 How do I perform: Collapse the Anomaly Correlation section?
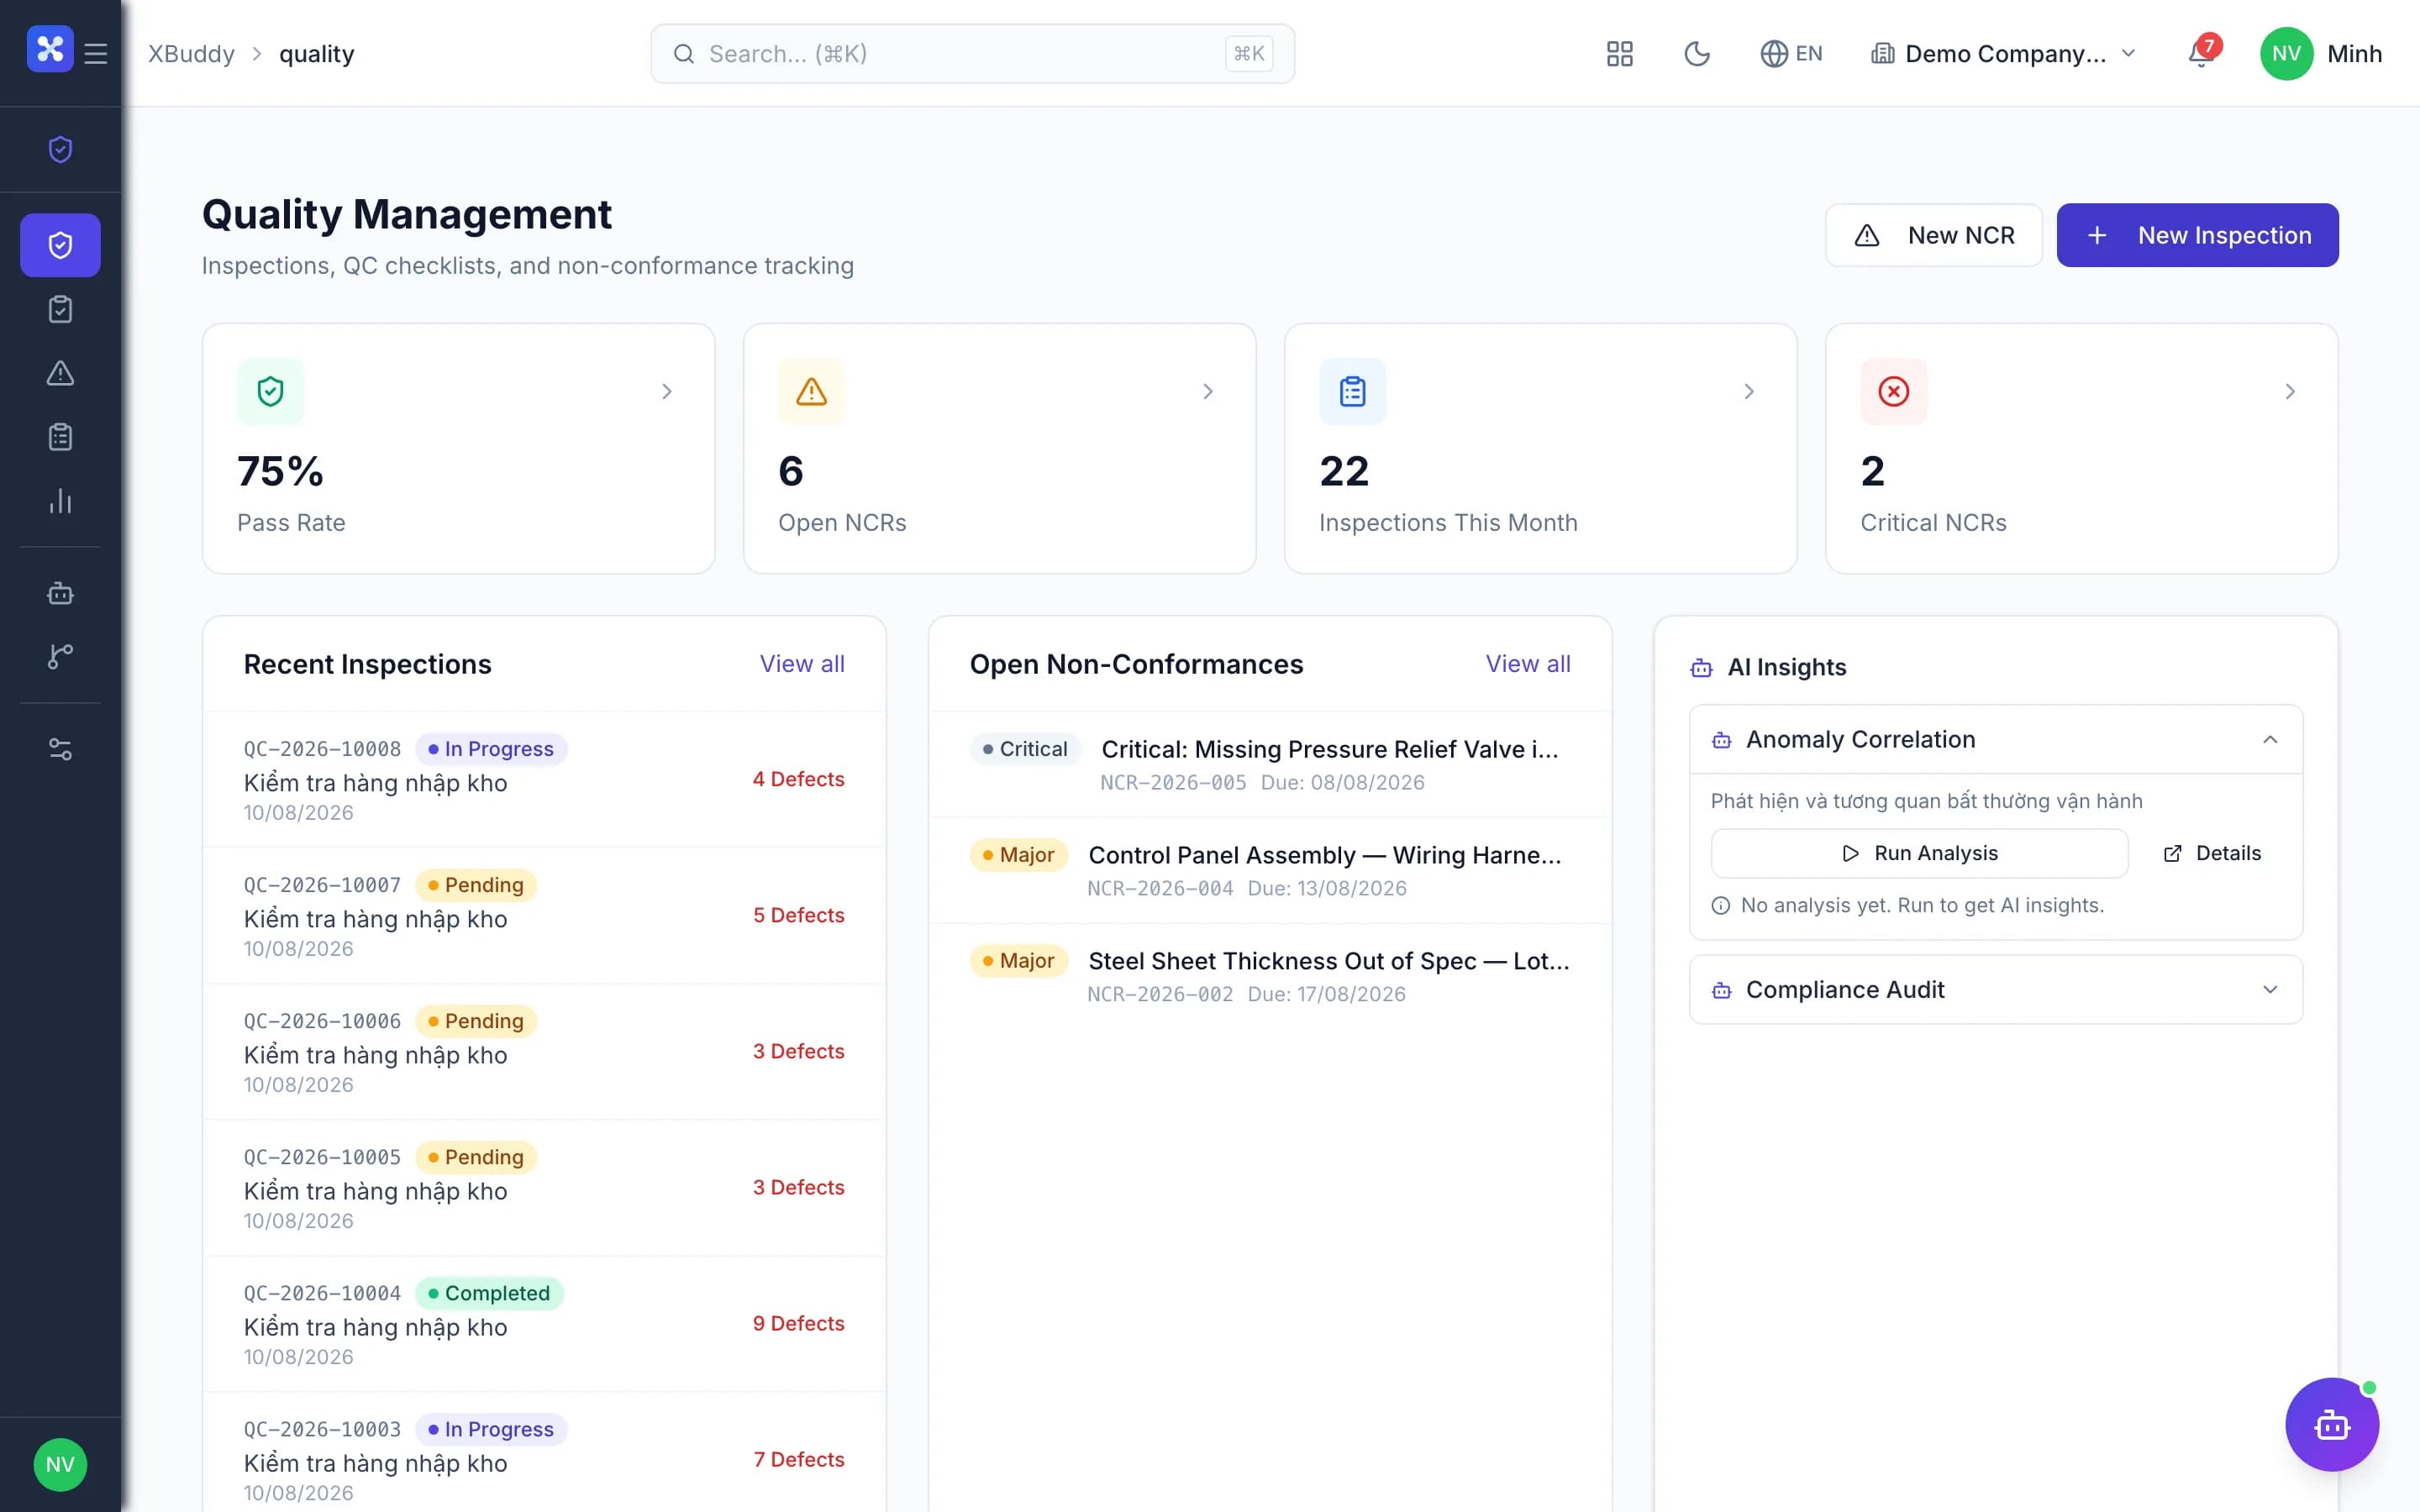(1996, 739)
